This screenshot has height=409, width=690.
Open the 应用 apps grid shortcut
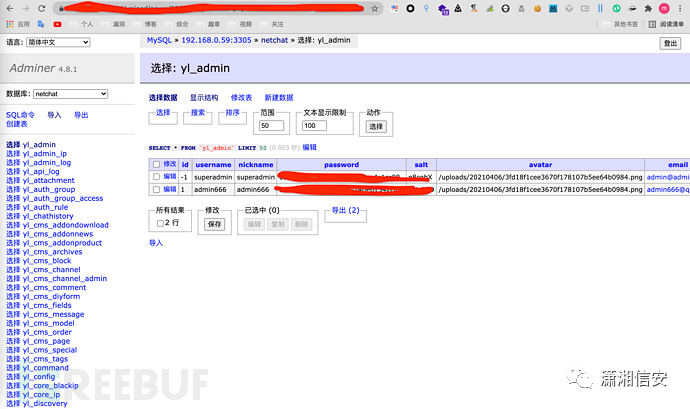18,24
